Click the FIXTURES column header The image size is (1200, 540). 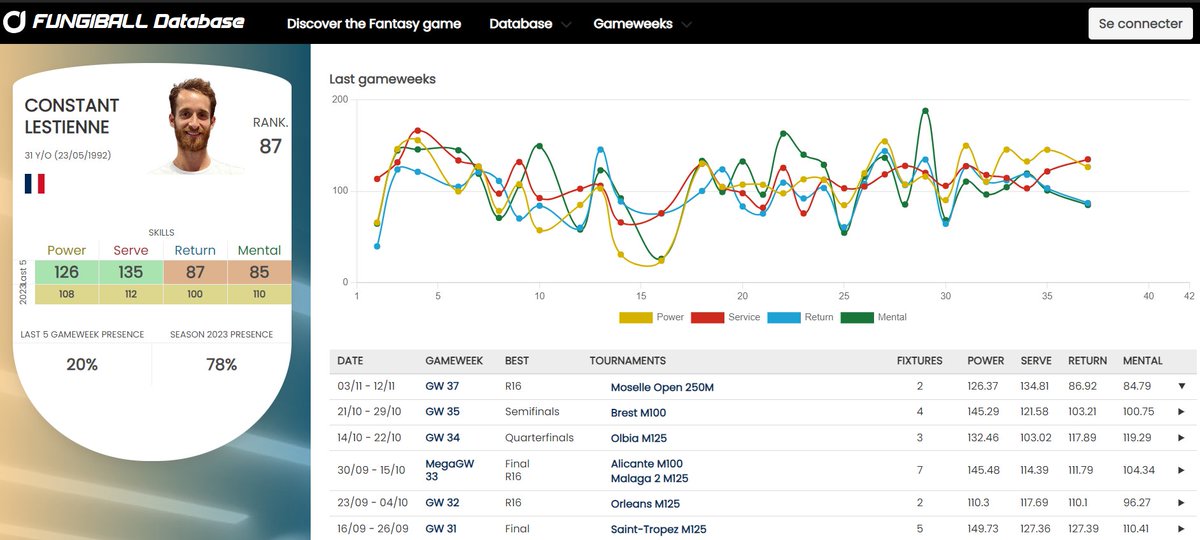920,360
